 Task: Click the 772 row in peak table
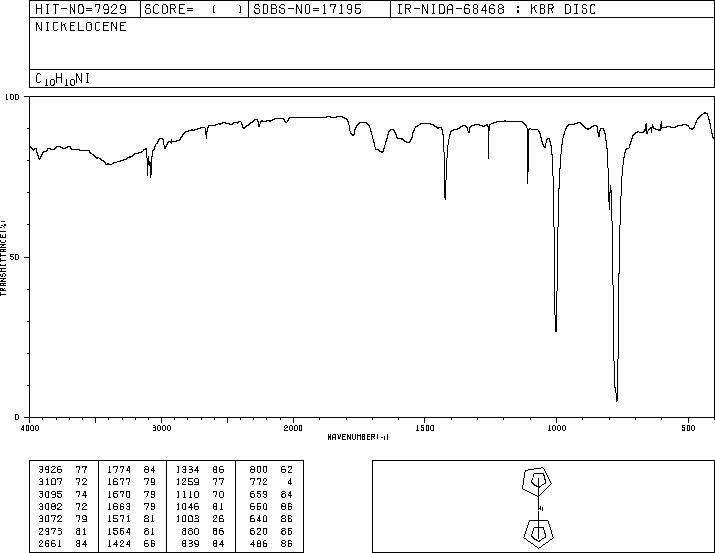point(270,482)
